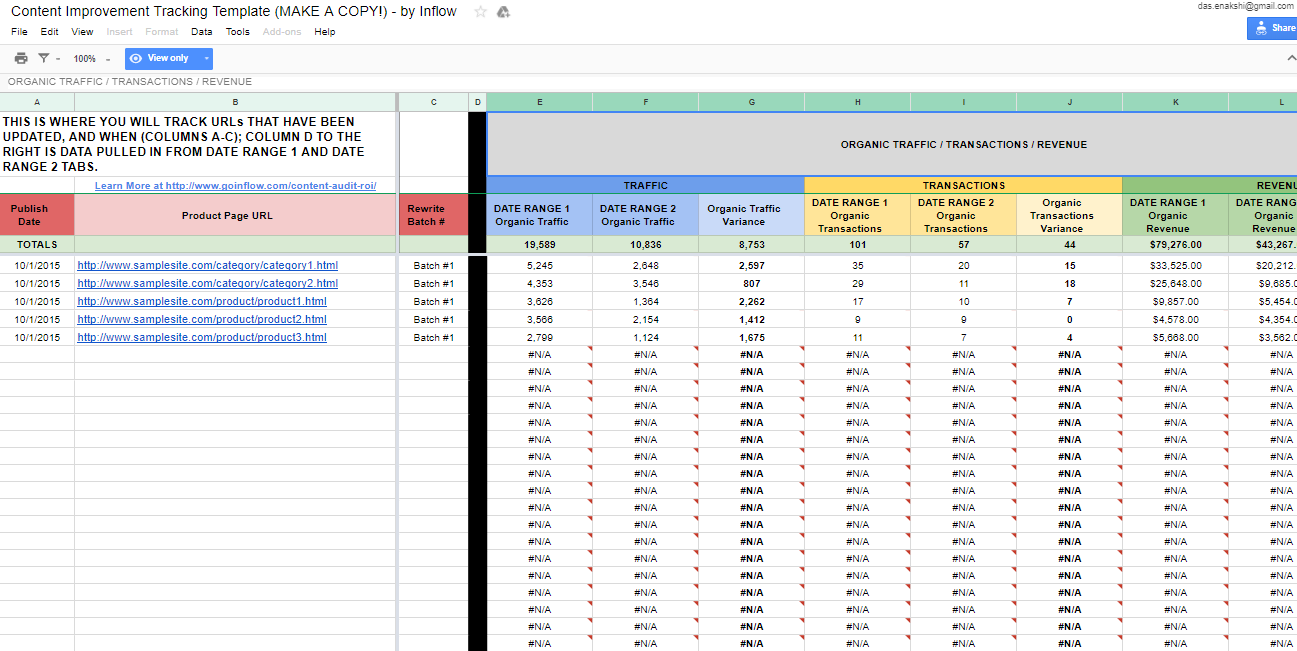Star this spreadsheet document

480,12
